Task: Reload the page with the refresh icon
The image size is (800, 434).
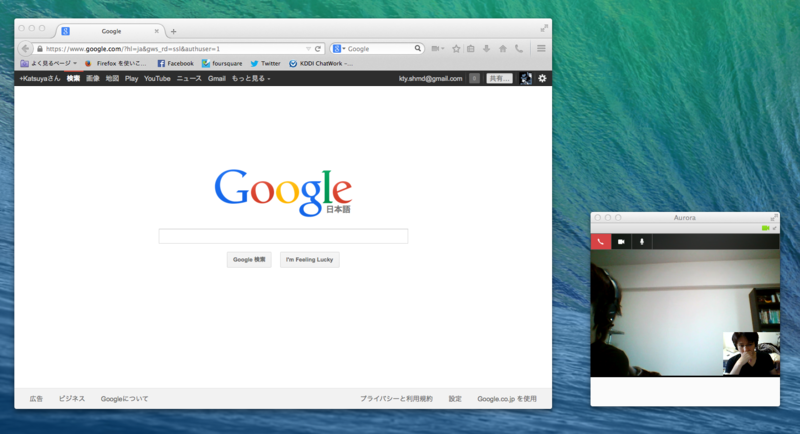Action: 318,48
